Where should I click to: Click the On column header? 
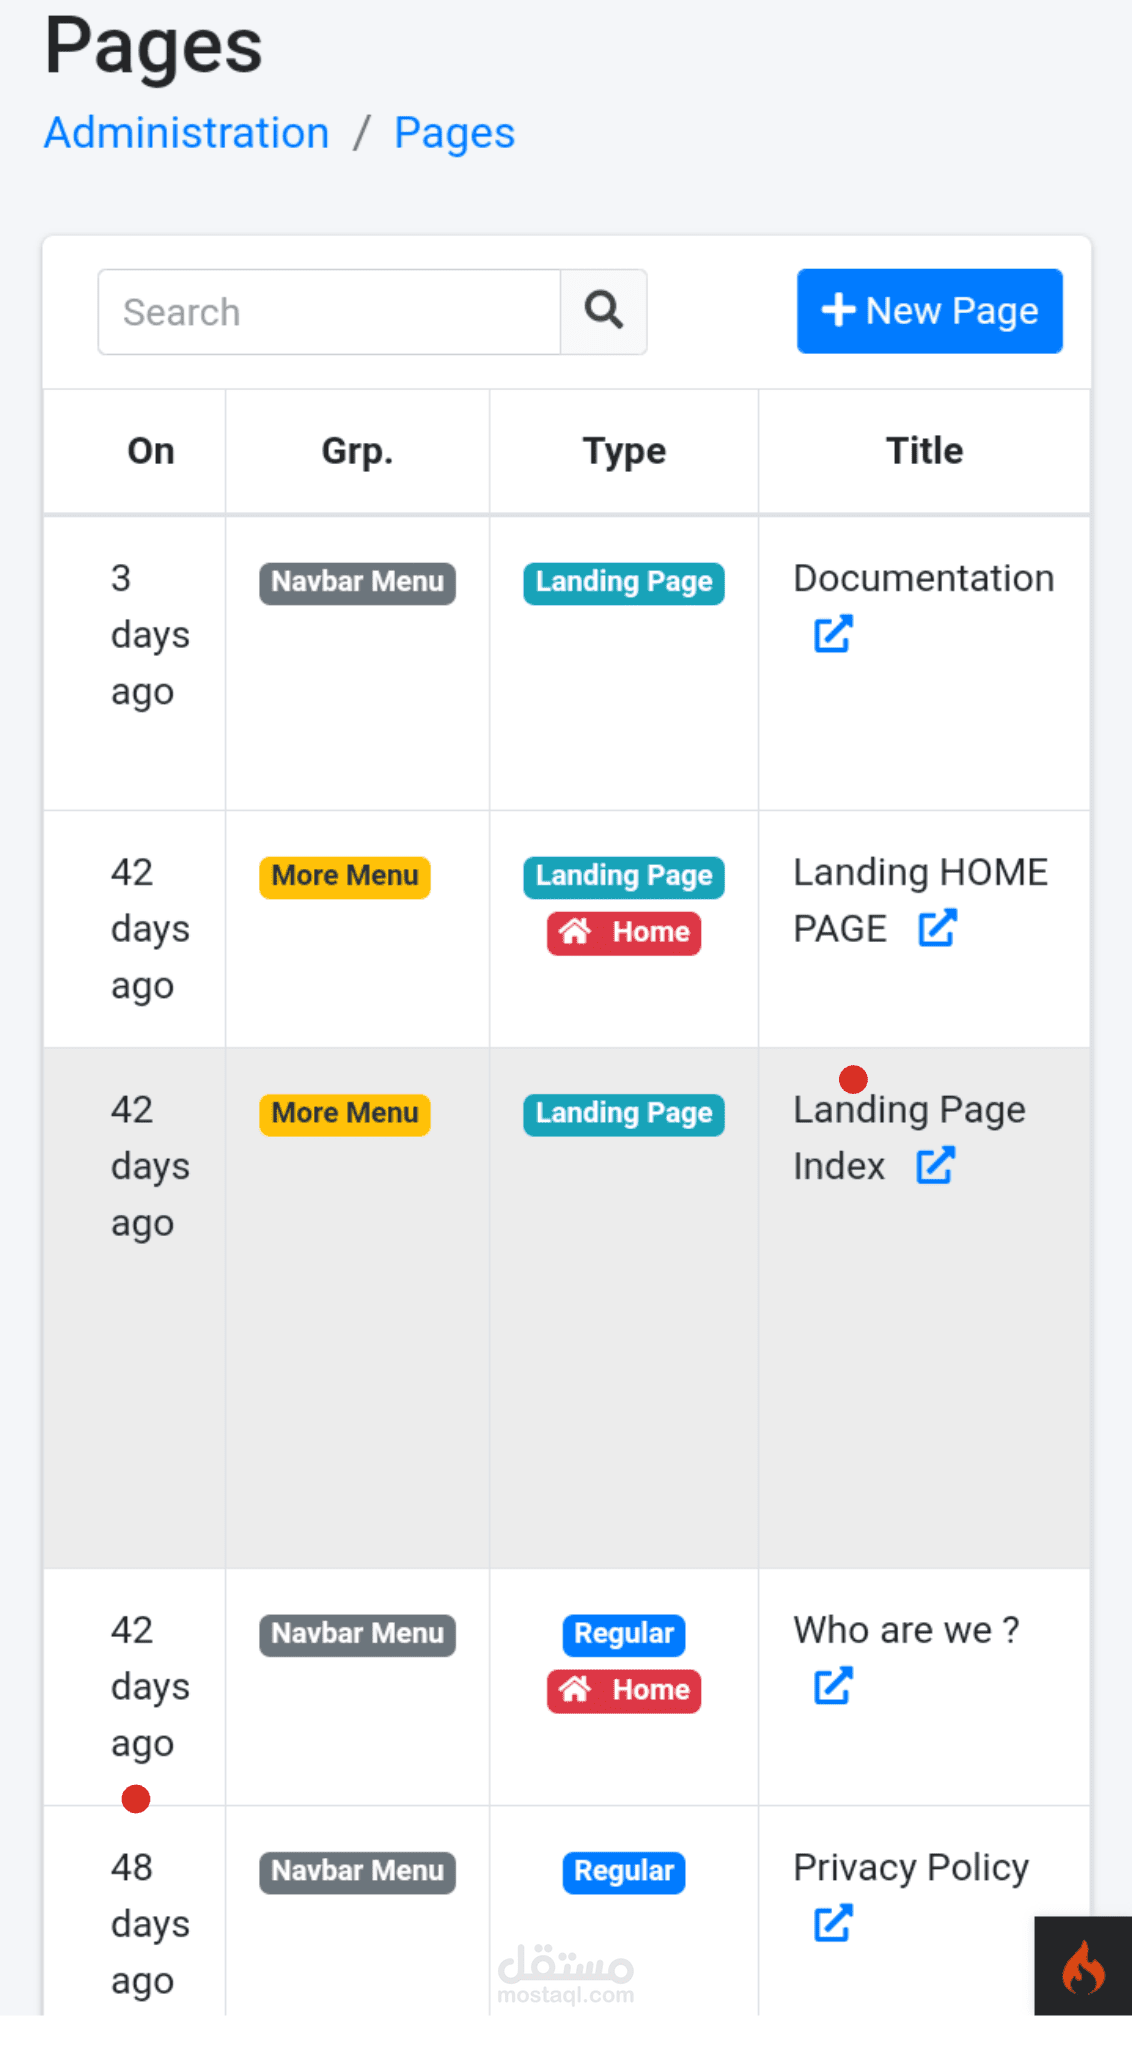[x=151, y=451]
